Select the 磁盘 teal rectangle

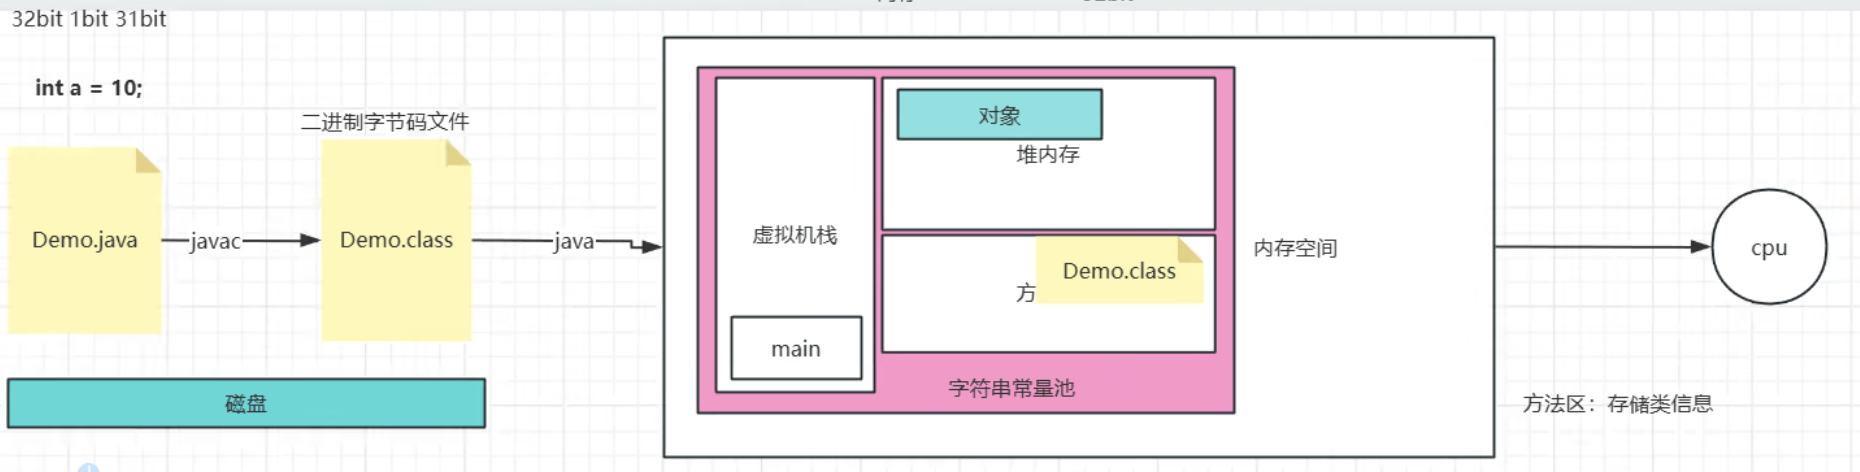tap(246, 404)
